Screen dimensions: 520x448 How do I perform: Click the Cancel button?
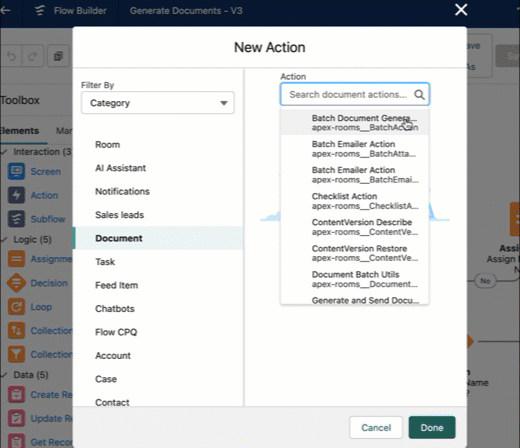pyautogui.click(x=376, y=427)
